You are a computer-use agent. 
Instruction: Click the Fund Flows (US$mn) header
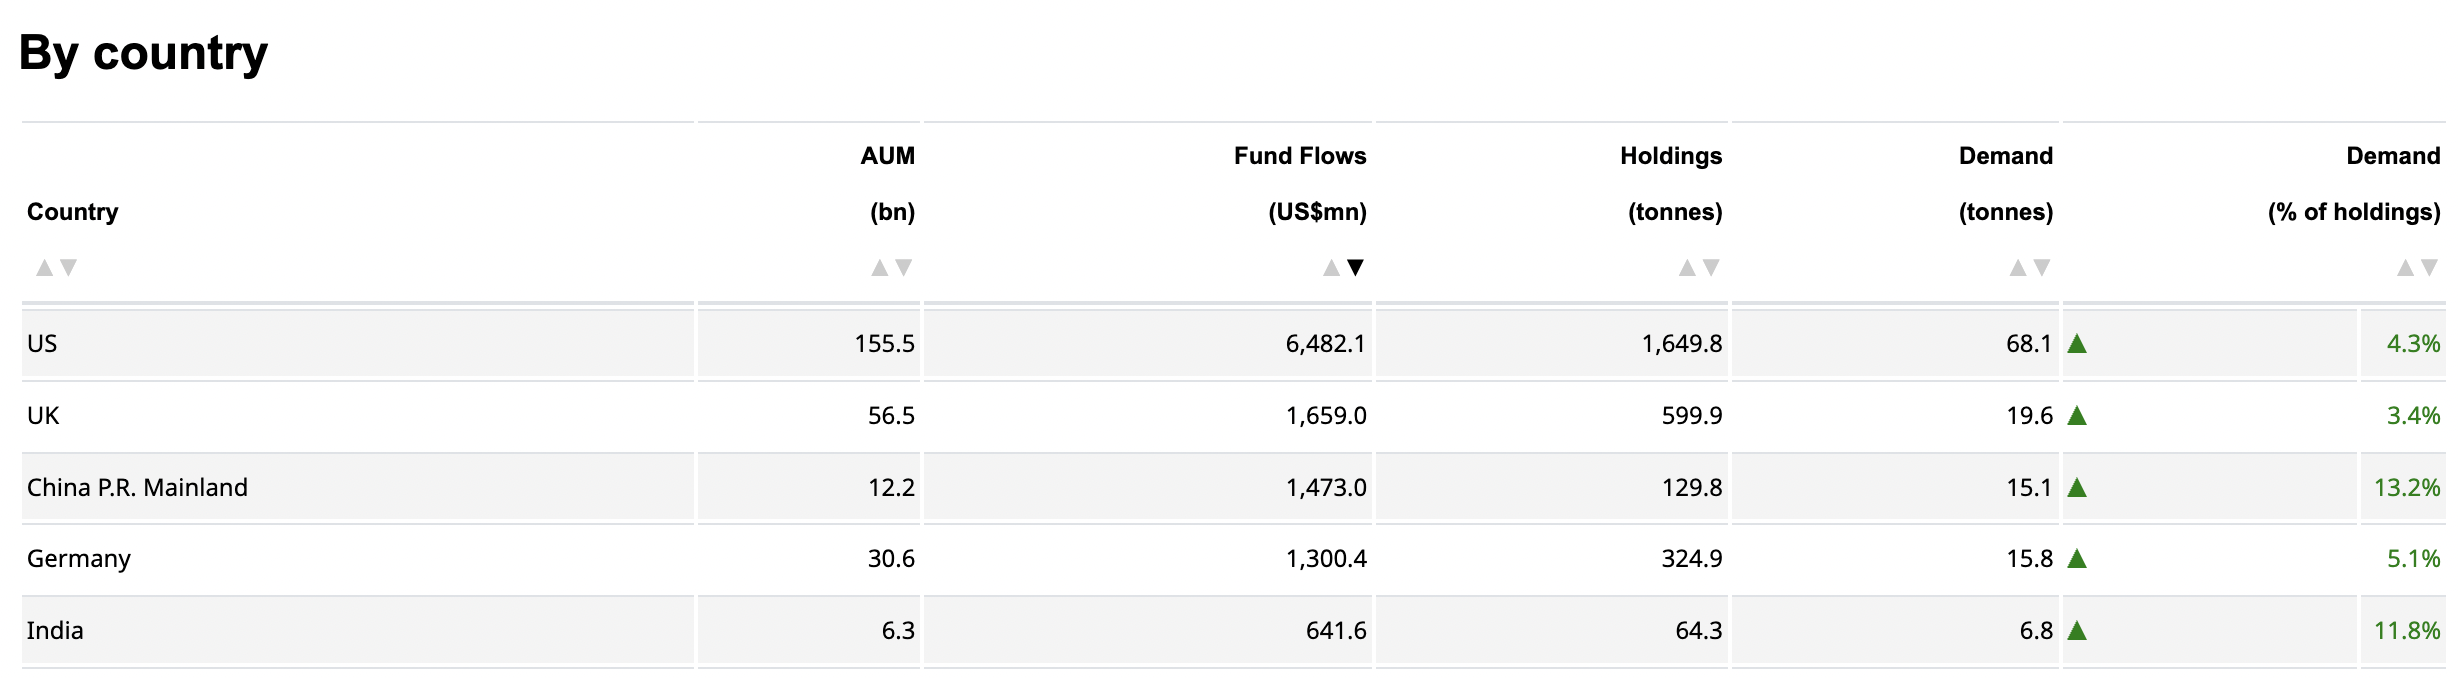[x=1300, y=183]
